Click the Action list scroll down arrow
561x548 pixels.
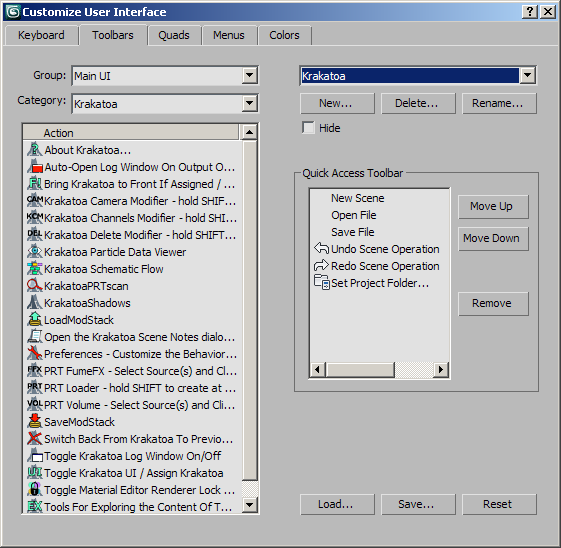pos(249,505)
